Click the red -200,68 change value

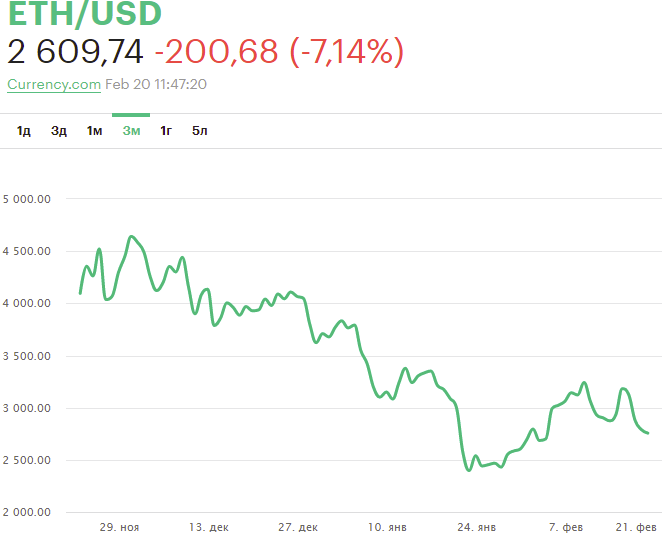pos(216,51)
